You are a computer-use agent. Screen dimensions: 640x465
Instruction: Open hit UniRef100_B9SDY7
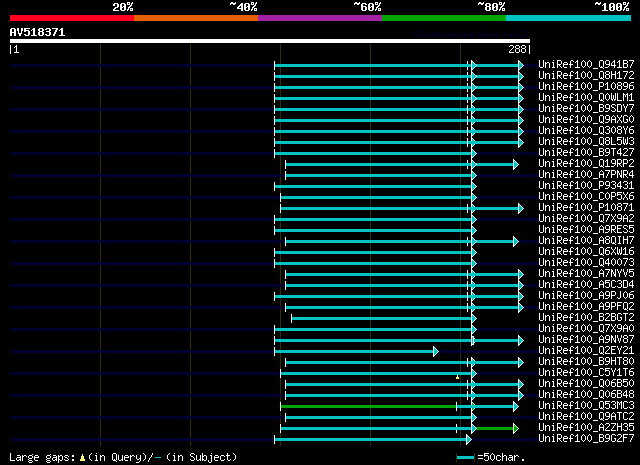click(x=586, y=109)
